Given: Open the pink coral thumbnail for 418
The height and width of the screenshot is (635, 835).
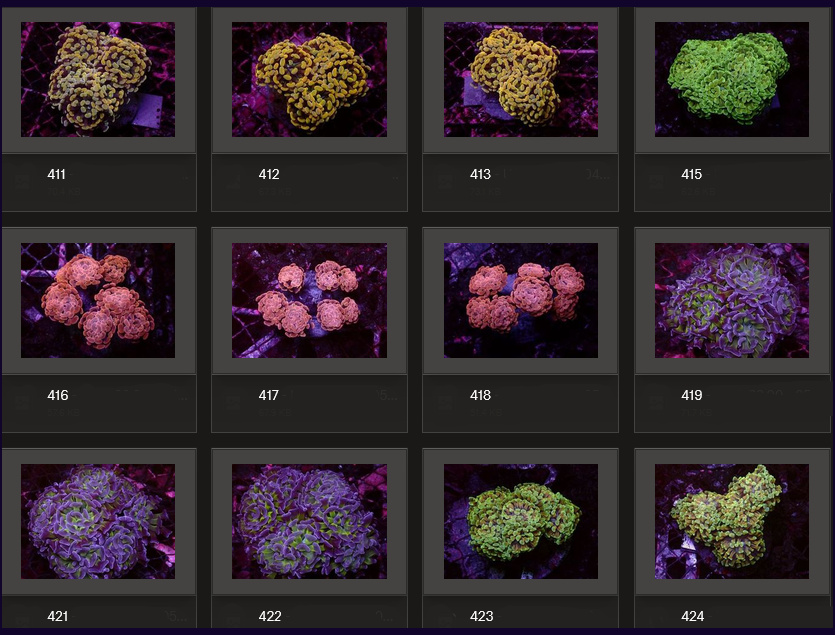Looking at the screenshot, I should tap(521, 300).
